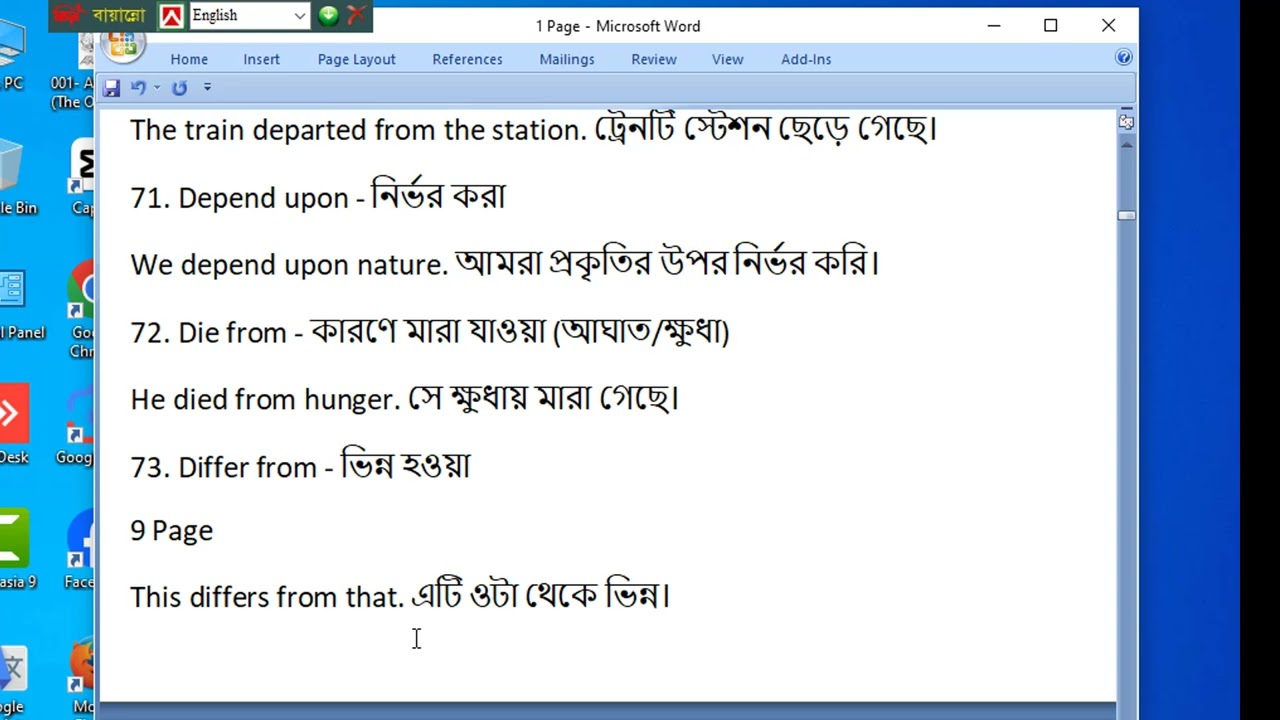Viewport: 1280px width, 720px height.
Task: Click the Bengali word 'নির্ভর করা'
Action: [x=438, y=195]
